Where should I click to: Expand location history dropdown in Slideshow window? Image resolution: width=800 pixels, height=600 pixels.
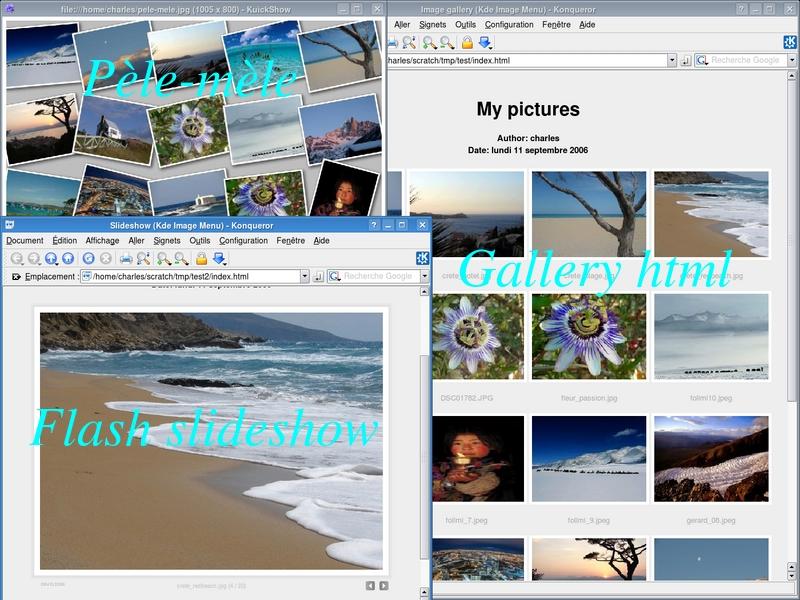point(305,277)
